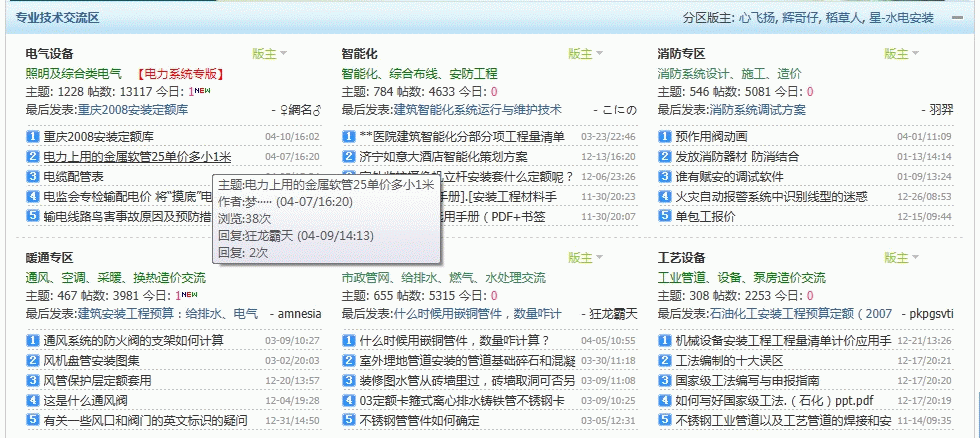
Task: Open last post 石油化工安装工程预算定额
Action: (x=801, y=314)
